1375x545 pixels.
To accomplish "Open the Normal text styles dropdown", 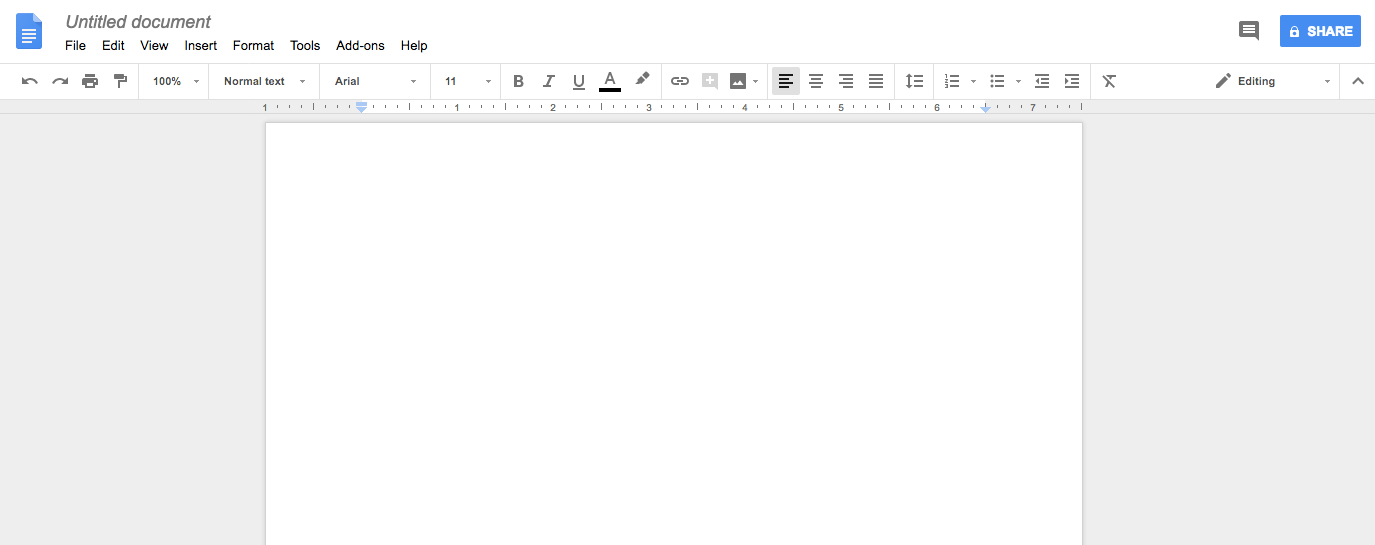I will click(x=264, y=81).
